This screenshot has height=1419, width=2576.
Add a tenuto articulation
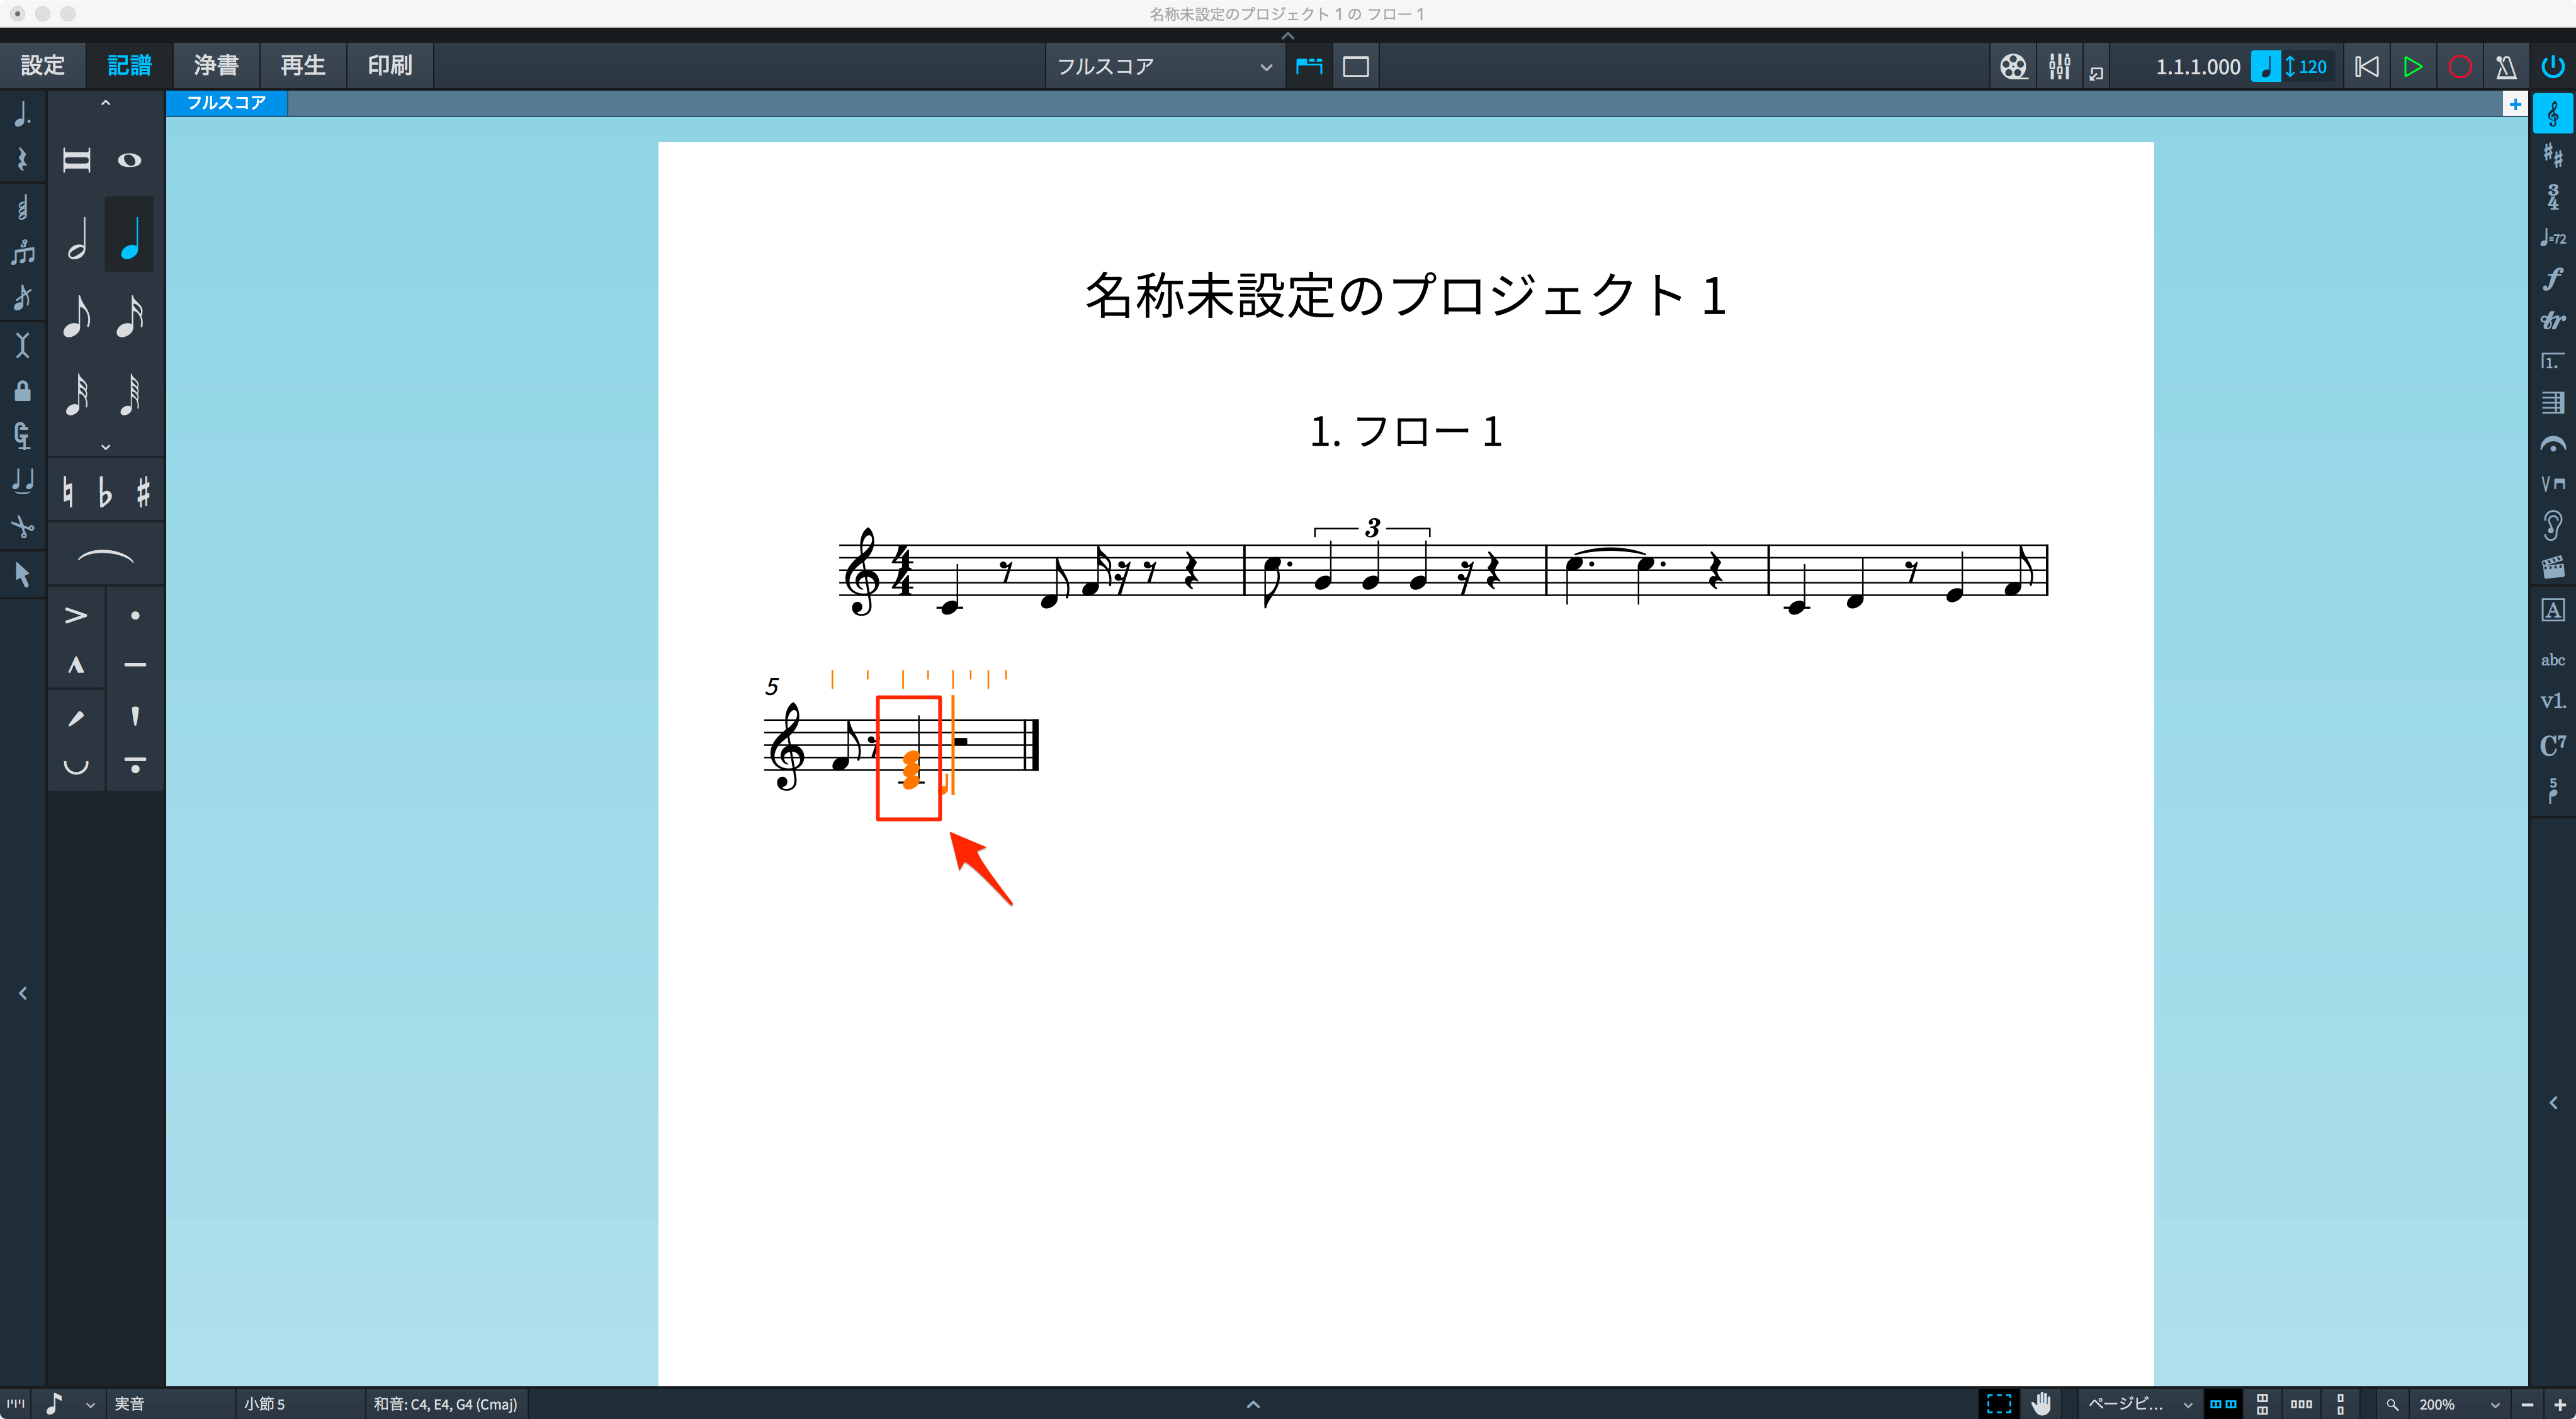tap(135, 665)
